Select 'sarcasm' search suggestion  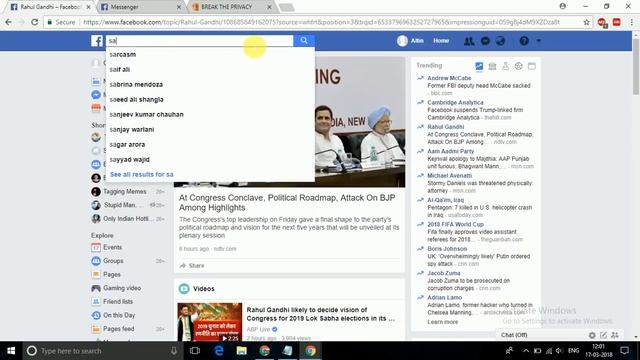coord(210,54)
